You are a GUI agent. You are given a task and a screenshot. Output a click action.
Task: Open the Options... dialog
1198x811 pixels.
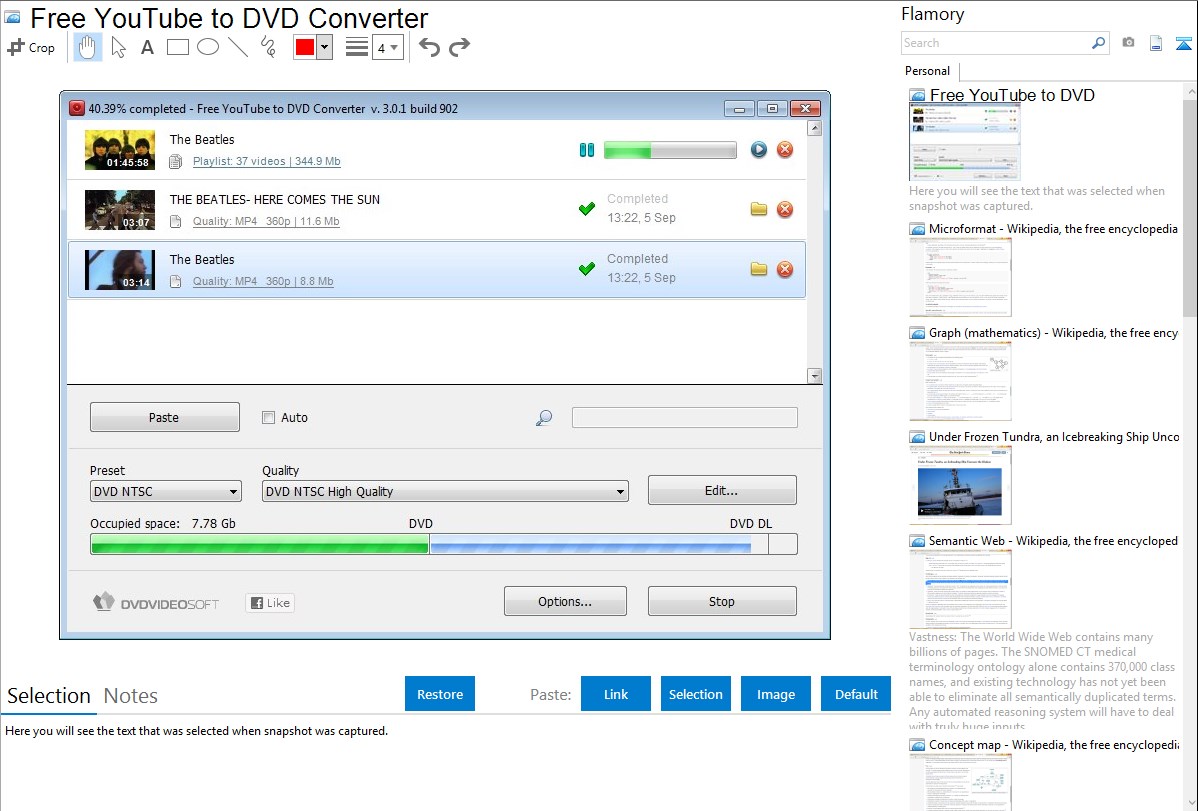click(565, 602)
